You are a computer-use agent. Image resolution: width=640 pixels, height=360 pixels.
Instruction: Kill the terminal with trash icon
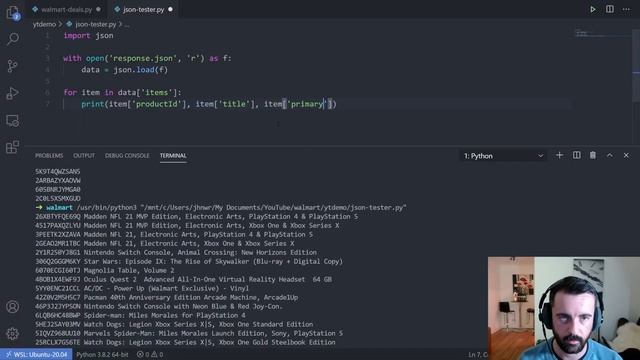(593, 156)
